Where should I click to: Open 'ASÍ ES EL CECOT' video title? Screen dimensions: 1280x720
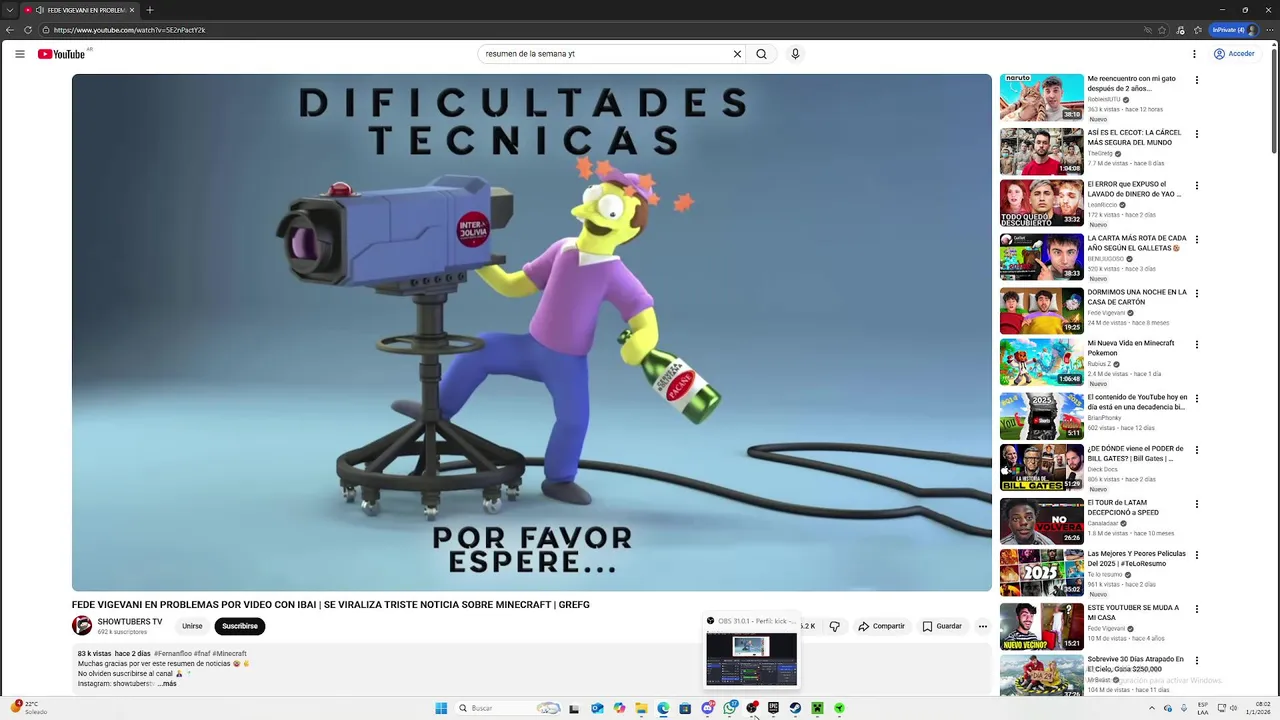(1134, 137)
